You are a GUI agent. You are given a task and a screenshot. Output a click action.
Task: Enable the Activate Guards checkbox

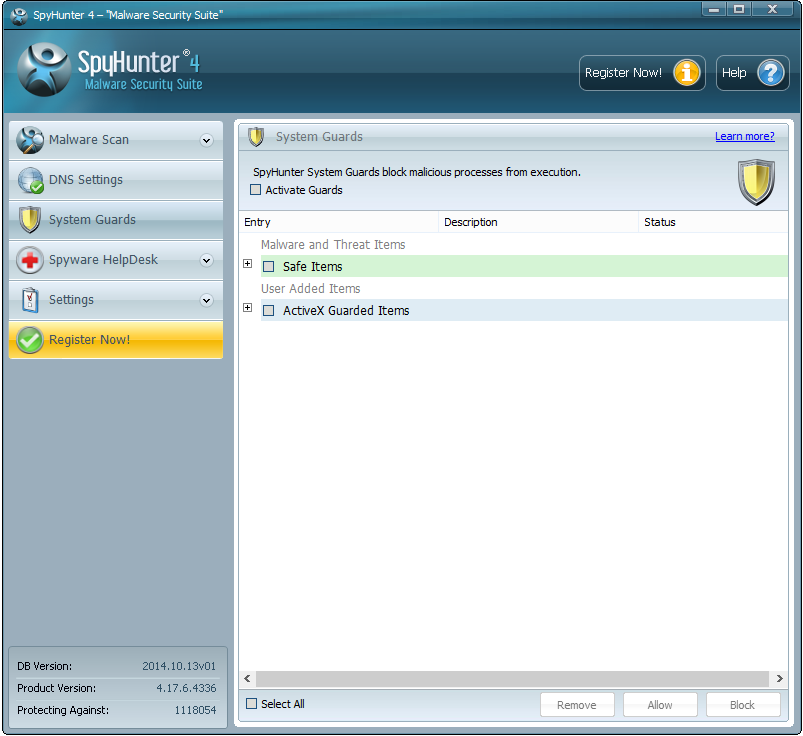tap(256, 190)
